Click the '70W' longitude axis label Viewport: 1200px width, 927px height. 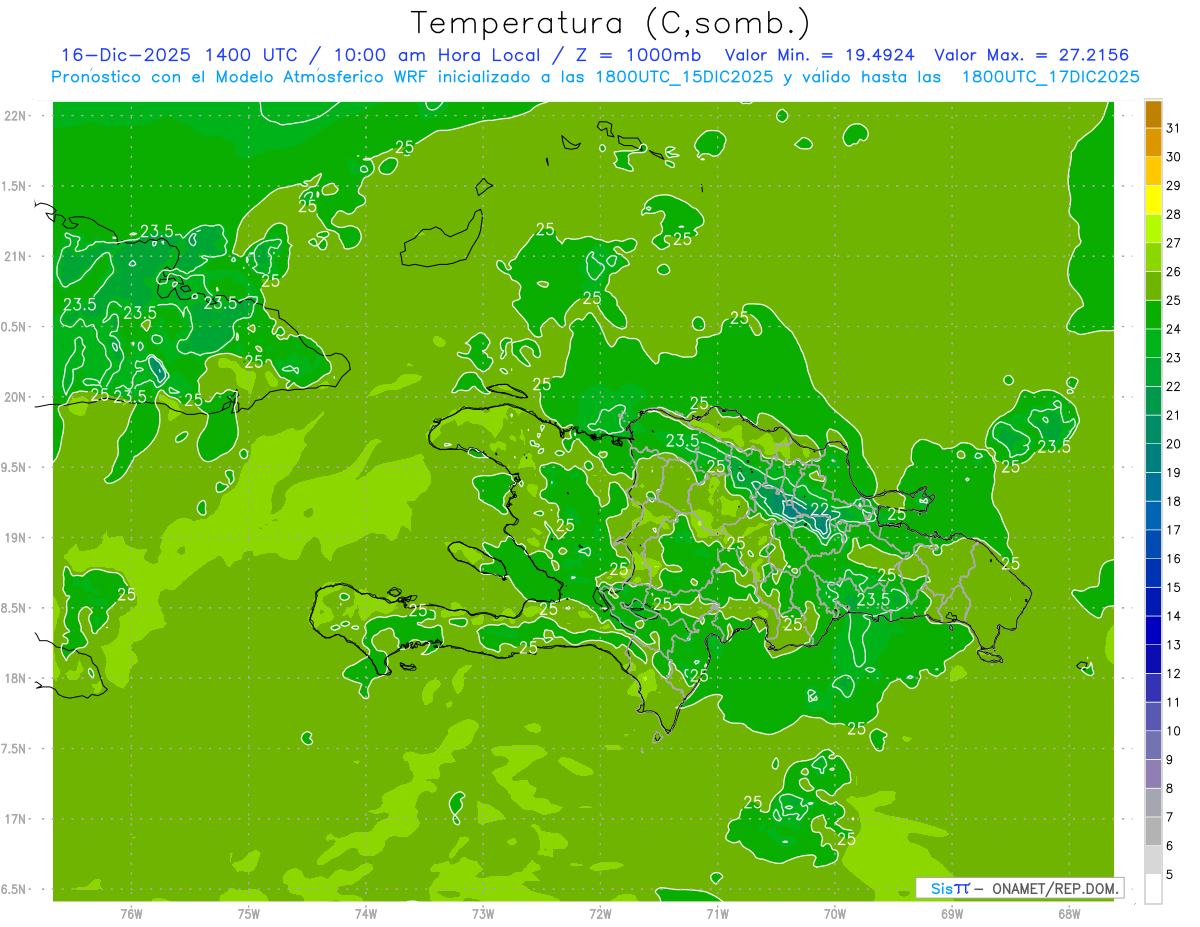click(835, 913)
